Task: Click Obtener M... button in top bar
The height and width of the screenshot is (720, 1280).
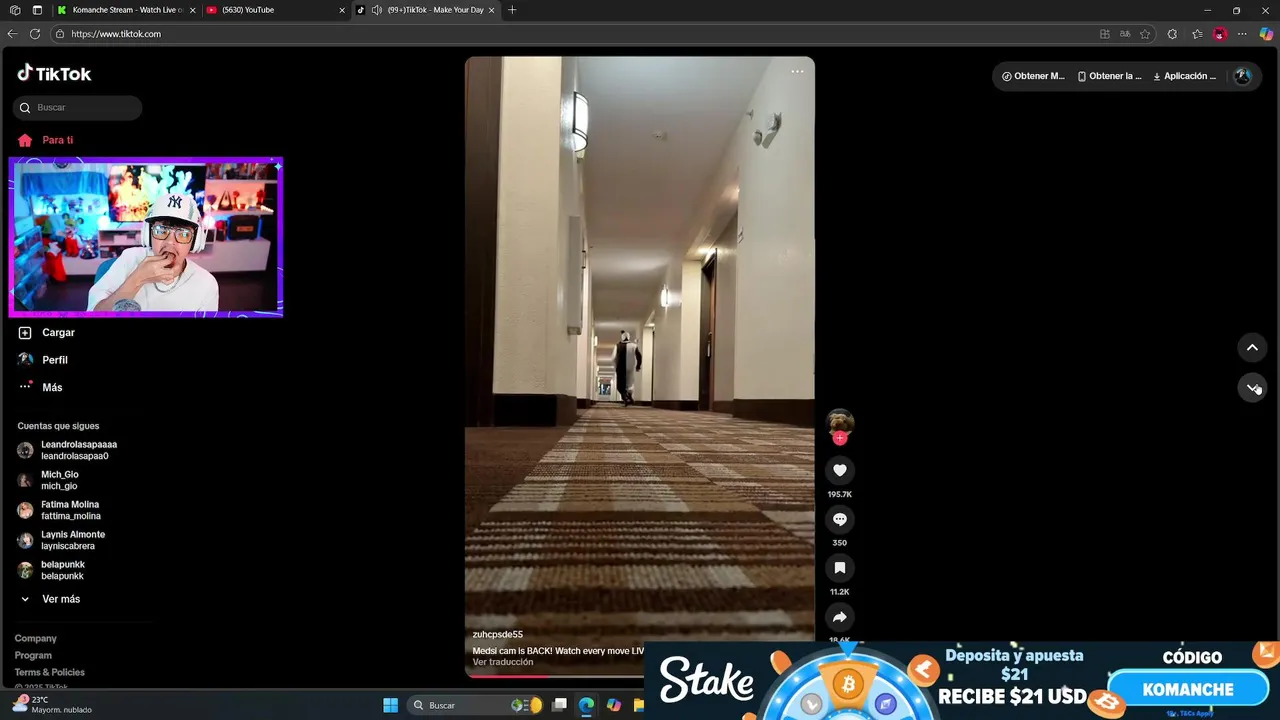Action: [x=1033, y=76]
